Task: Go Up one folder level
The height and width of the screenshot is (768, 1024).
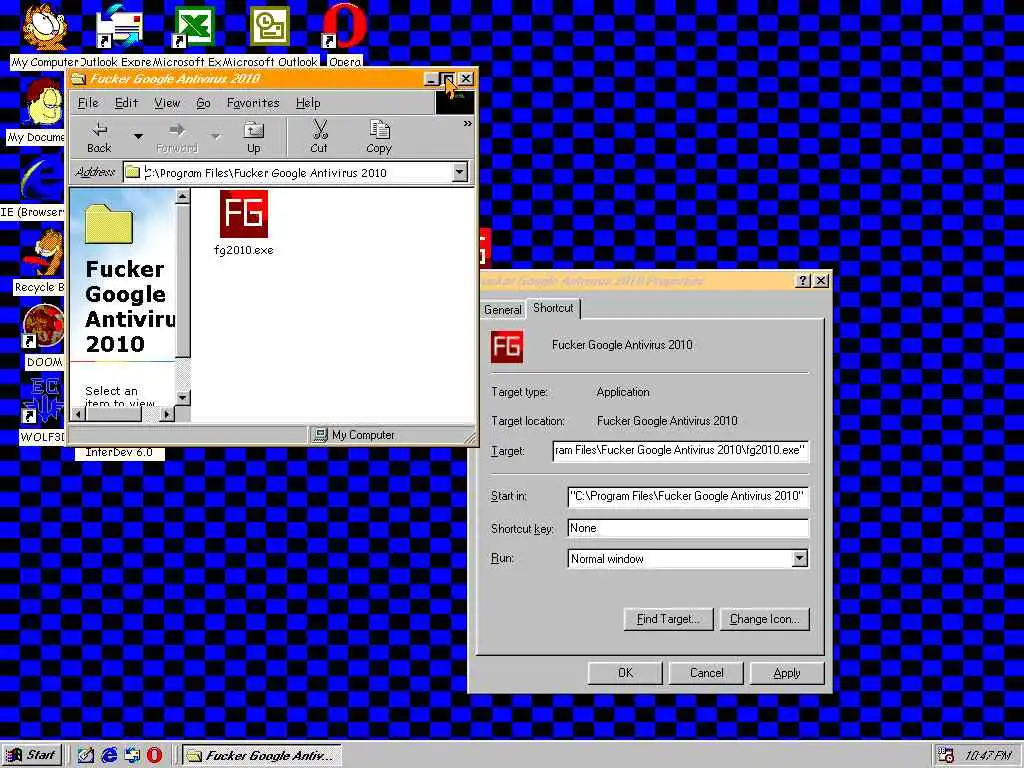Action: [253, 137]
